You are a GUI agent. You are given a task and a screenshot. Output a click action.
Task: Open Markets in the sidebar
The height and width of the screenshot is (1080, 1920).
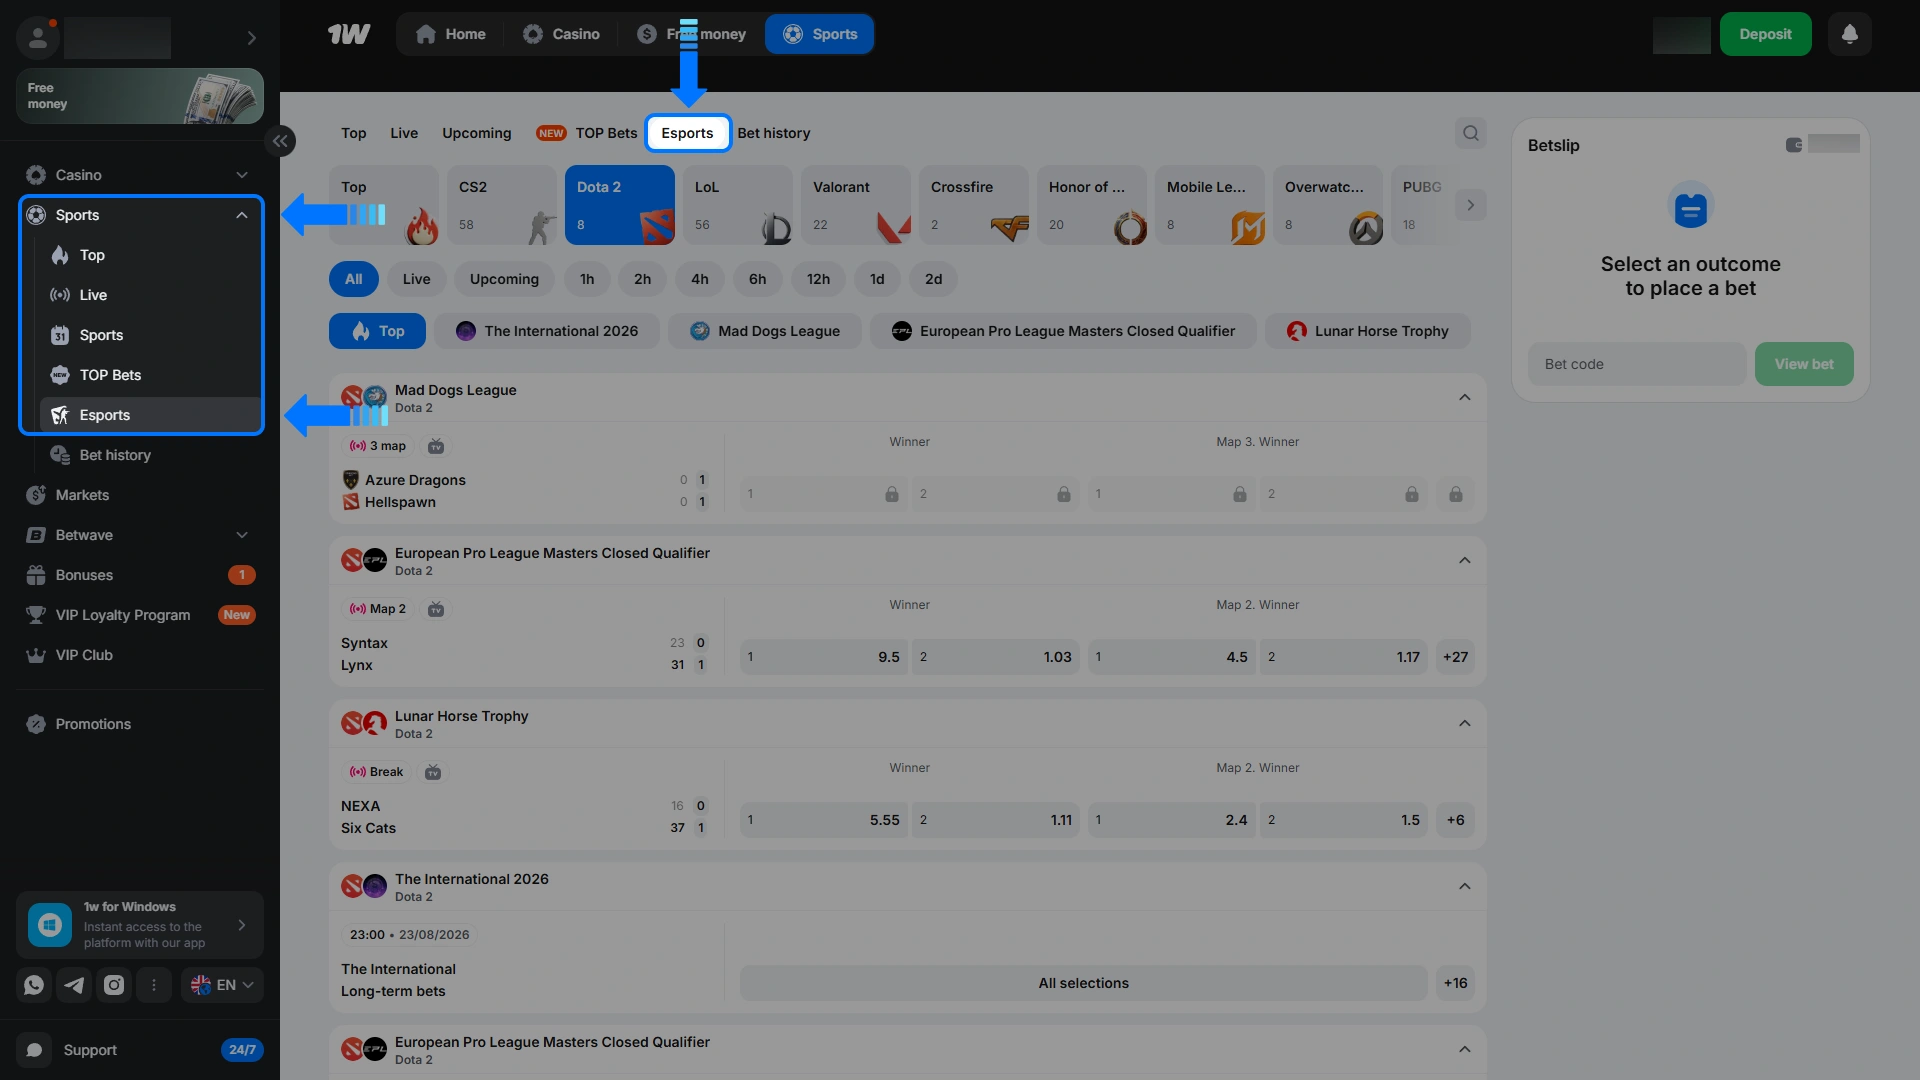click(140, 495)
